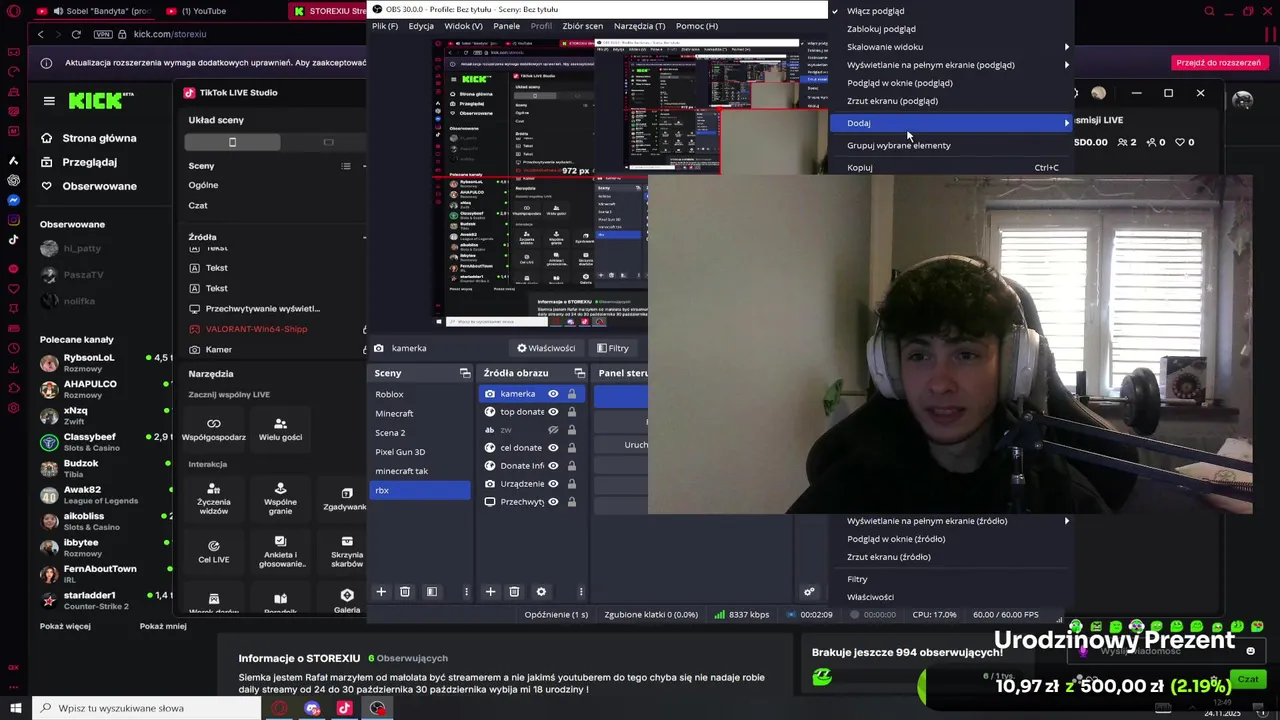The width and height of the screenshot is (1280, 720).
Task: Open scene filters icon under Sceny list
Action: click(432, 592)
